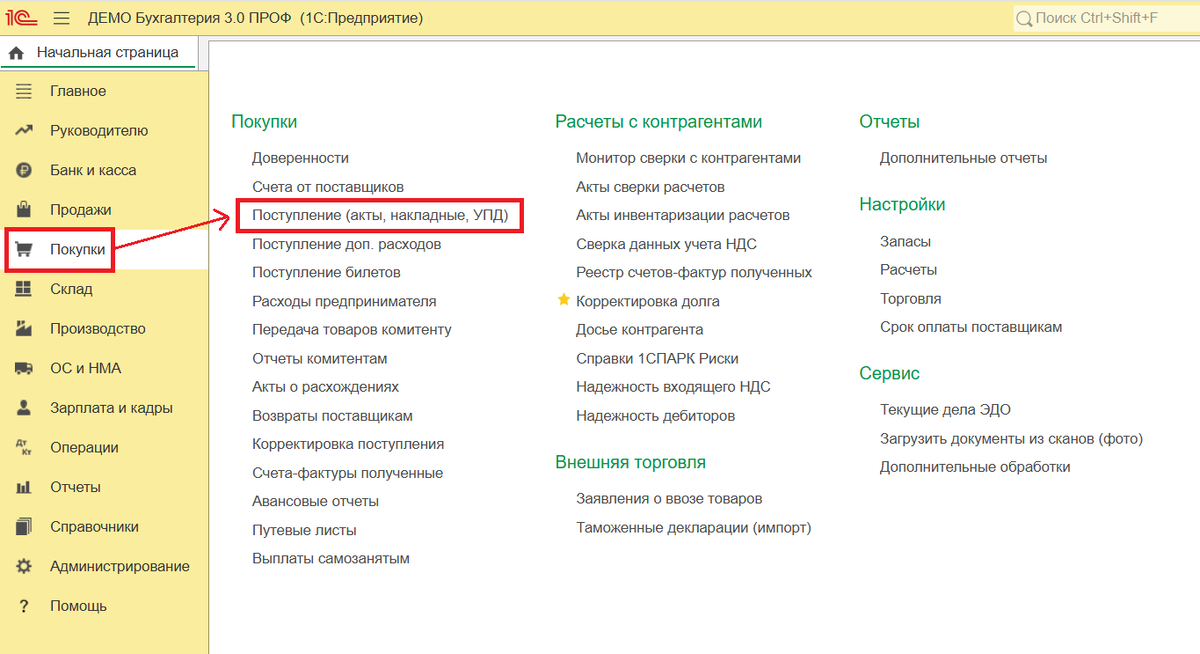The width and height of the screenshot is (1200, 654).
Task: Open the Продажи section
Action: (81, 210)
